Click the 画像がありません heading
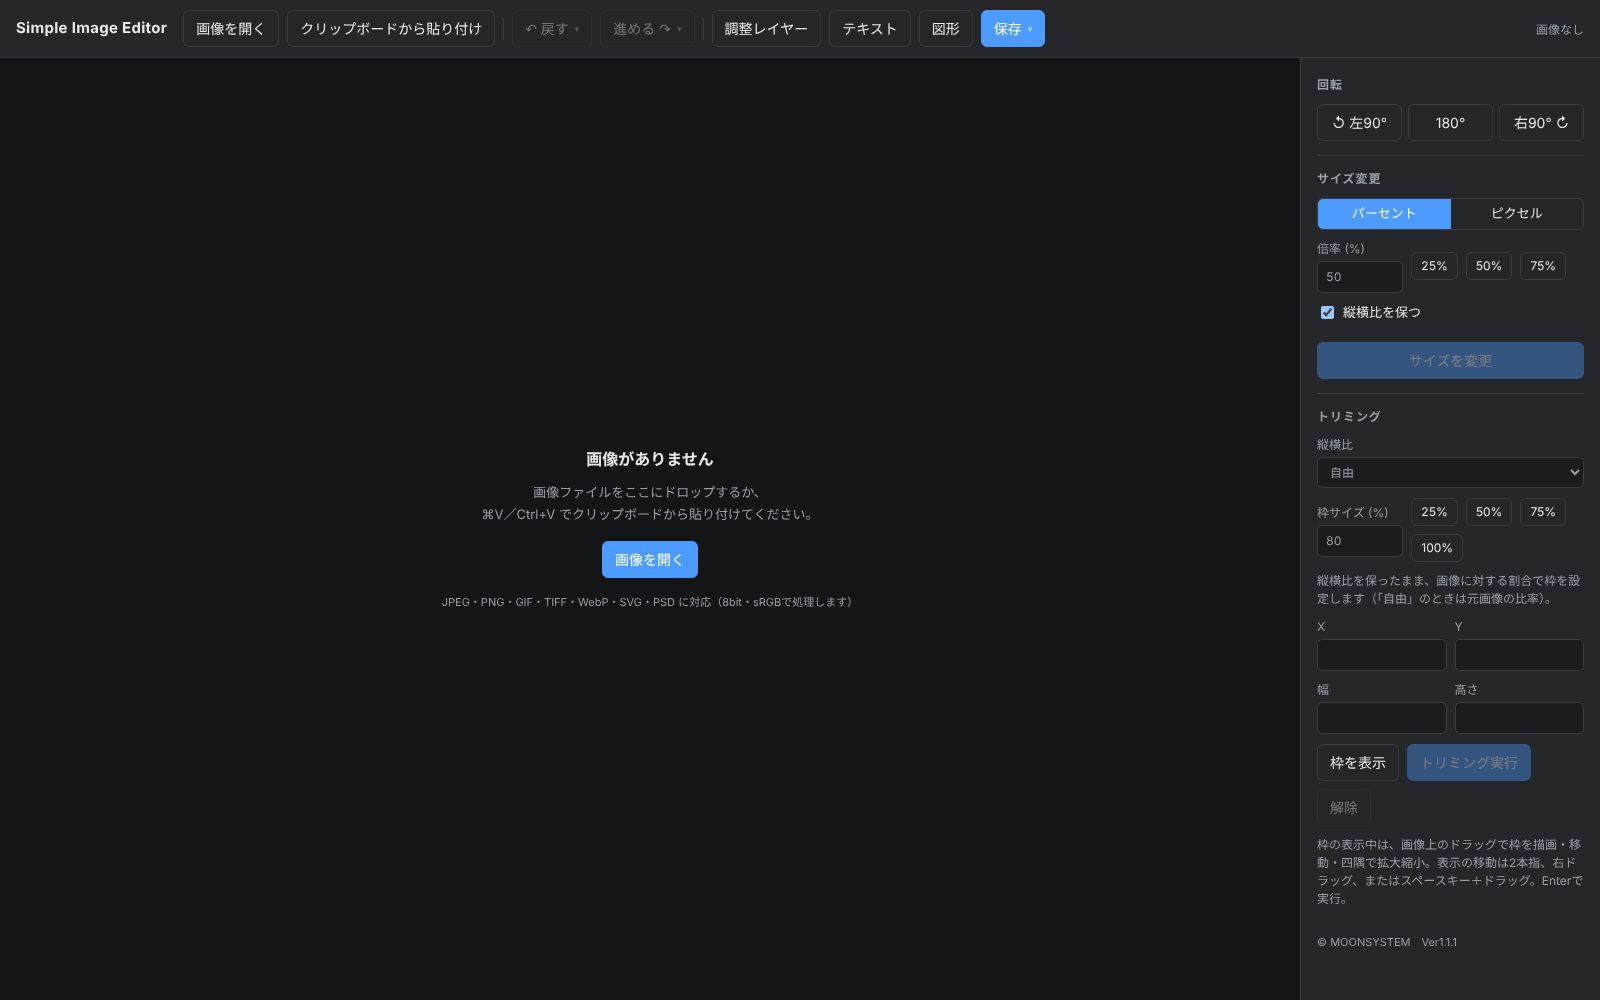This screenshot has width=1600, height=1000. click(650, 459)
